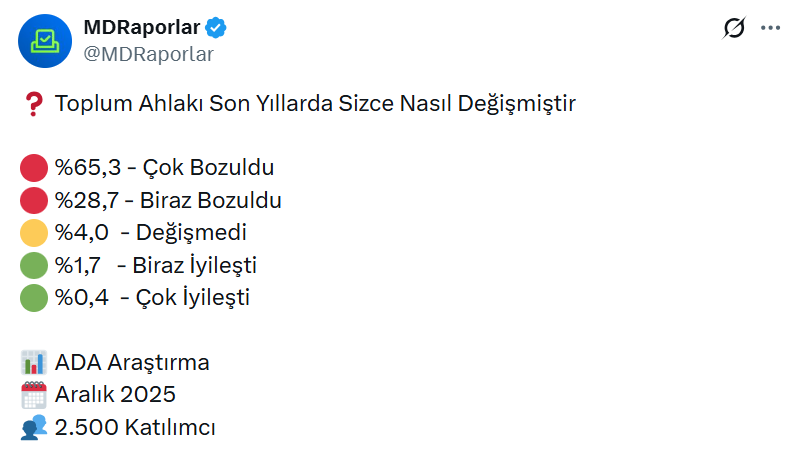Open the MDRaporlar display name link

click(142, 28)
